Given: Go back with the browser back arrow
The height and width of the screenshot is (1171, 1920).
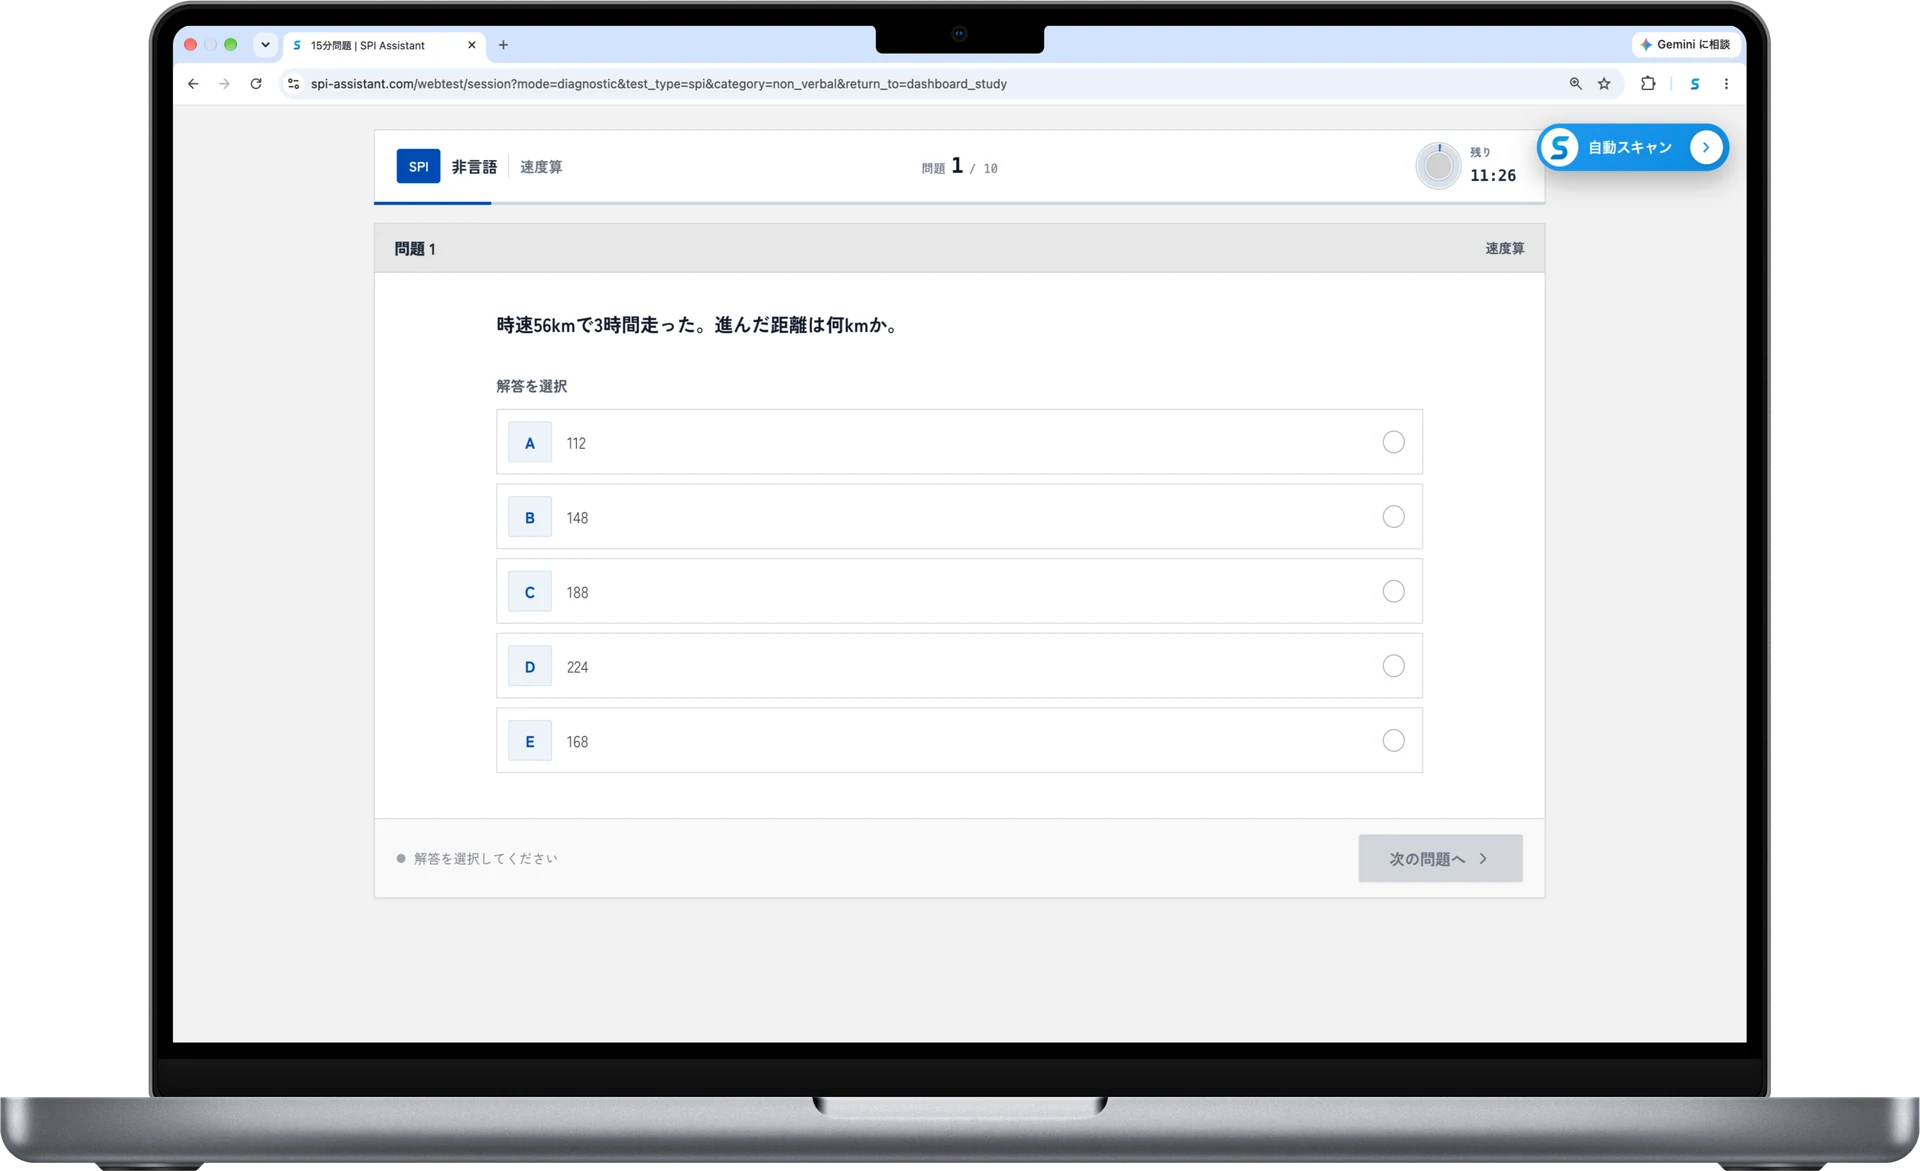Looking at the screenshot, I should click(x=193, y=84).
